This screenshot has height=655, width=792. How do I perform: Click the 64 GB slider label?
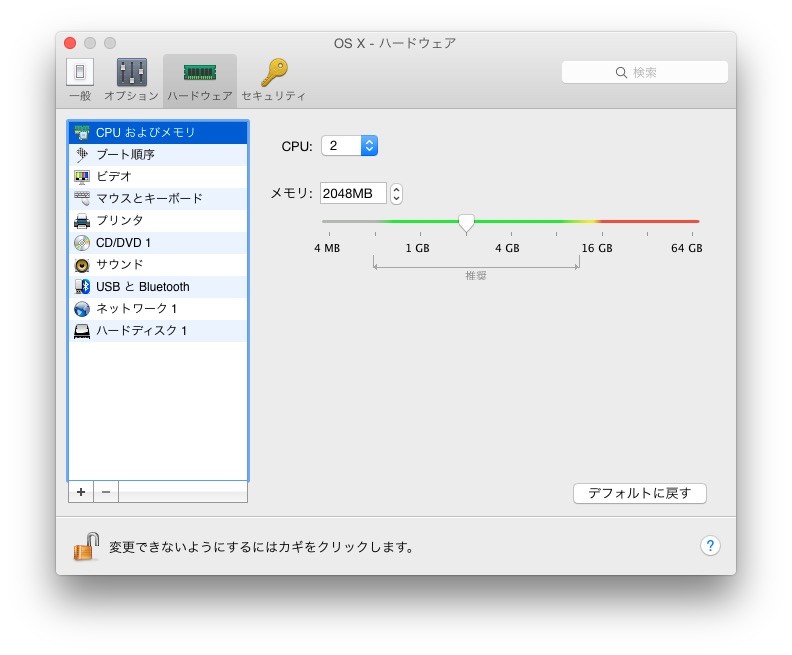(686, 248)
